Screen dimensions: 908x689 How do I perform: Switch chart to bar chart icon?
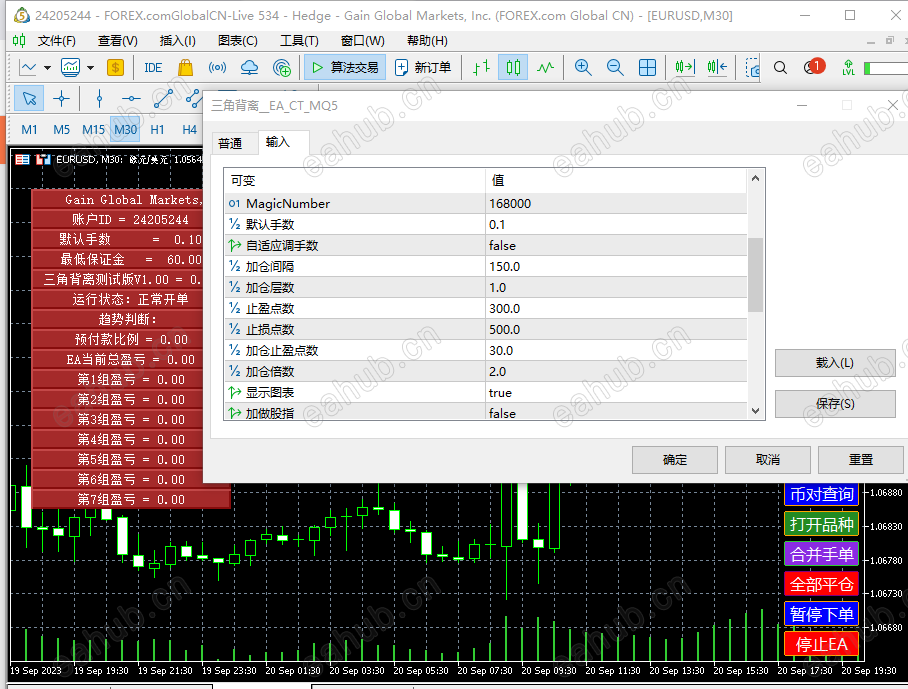pos(481,68)
